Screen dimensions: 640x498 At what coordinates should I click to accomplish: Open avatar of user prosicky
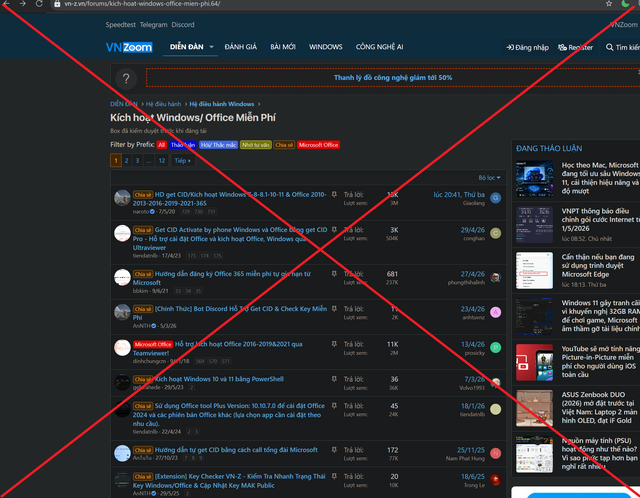(496, 348)
